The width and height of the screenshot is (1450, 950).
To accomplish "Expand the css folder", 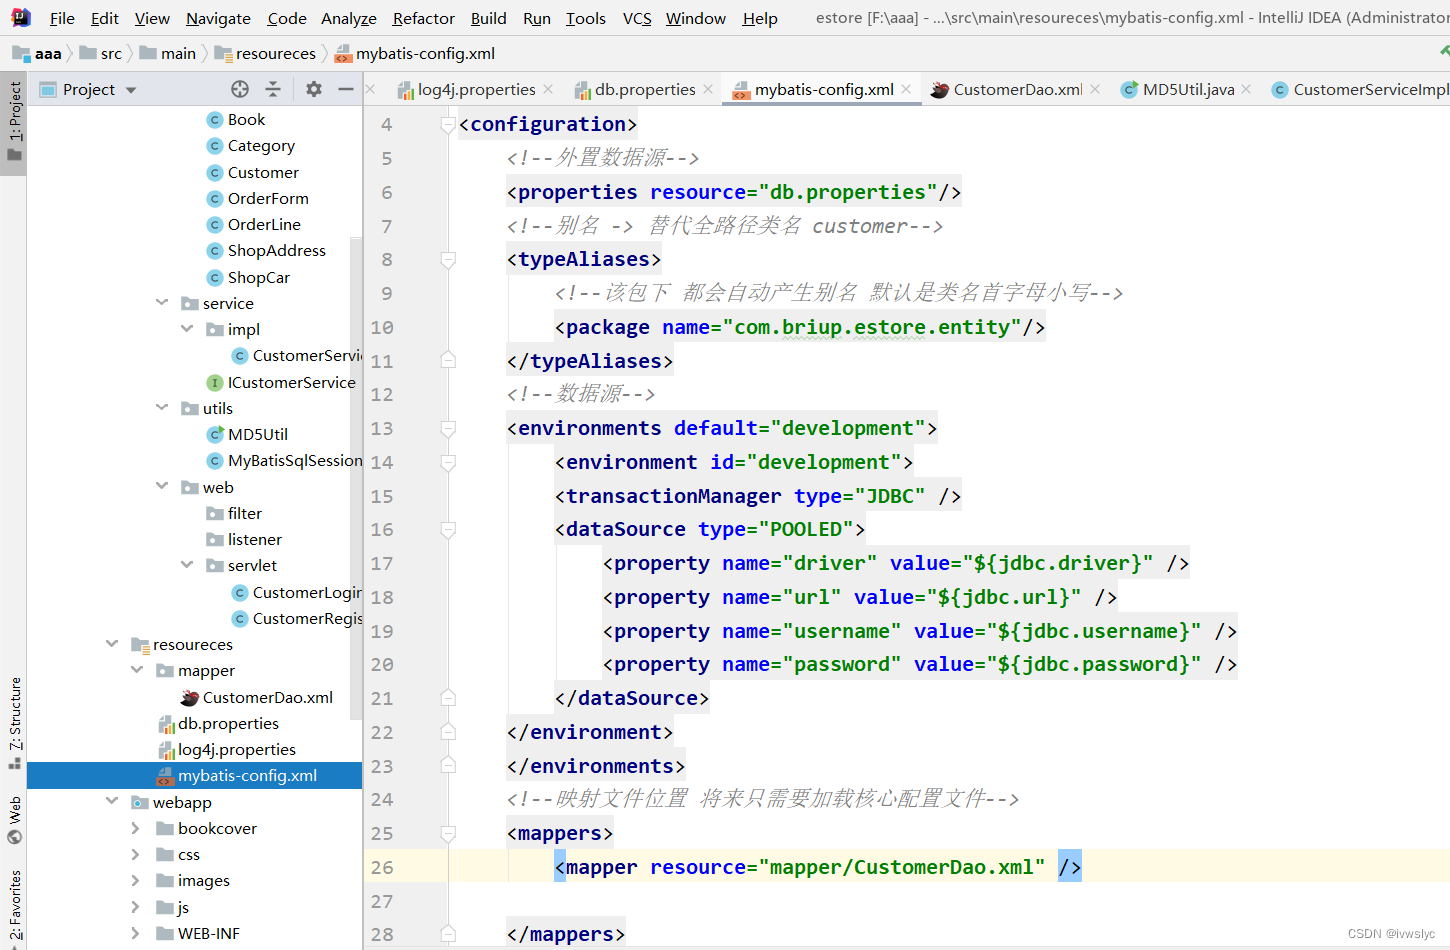I will pyautogui.click(x=136, y=854).
